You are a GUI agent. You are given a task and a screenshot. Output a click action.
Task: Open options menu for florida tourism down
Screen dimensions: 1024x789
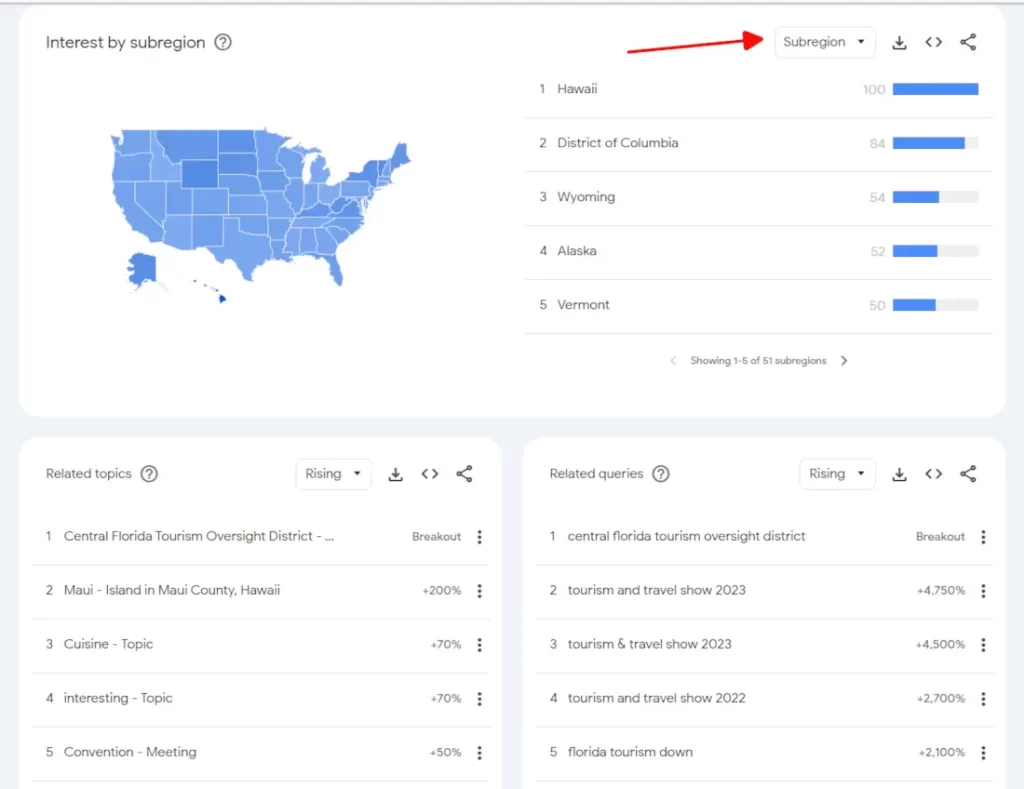coord(983,753)
